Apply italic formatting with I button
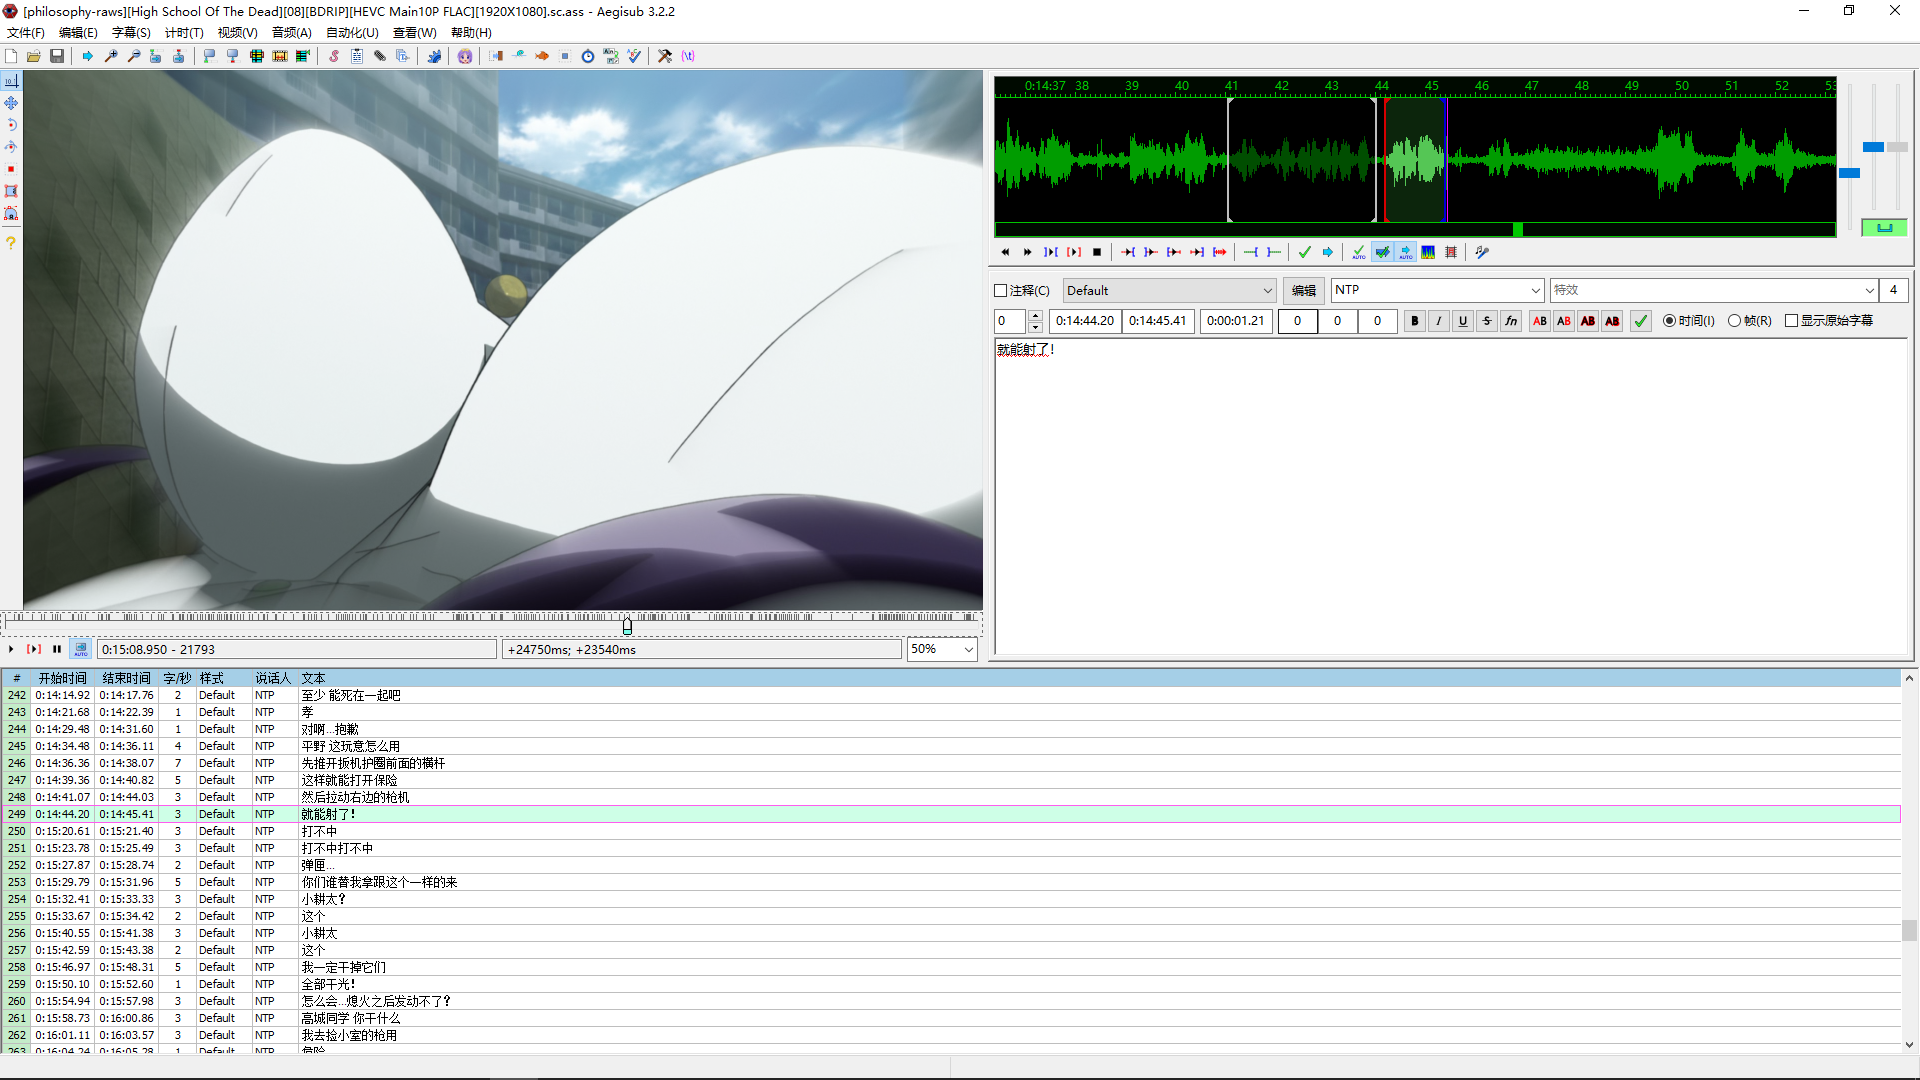 [x=1438, y=321]
